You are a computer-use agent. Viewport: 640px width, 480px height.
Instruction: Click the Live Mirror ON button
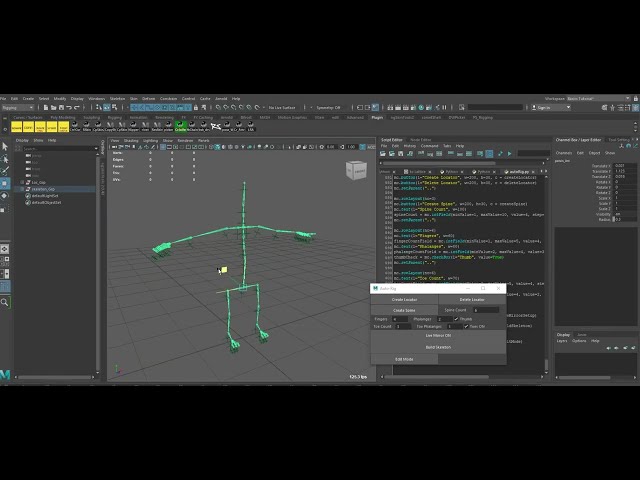[438, 336]
